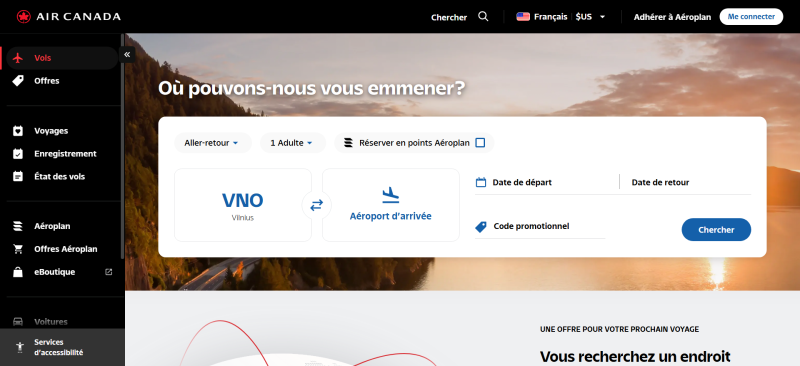Click the US flag icon
This screenshot has width=800, height=366.
[523, 16]
